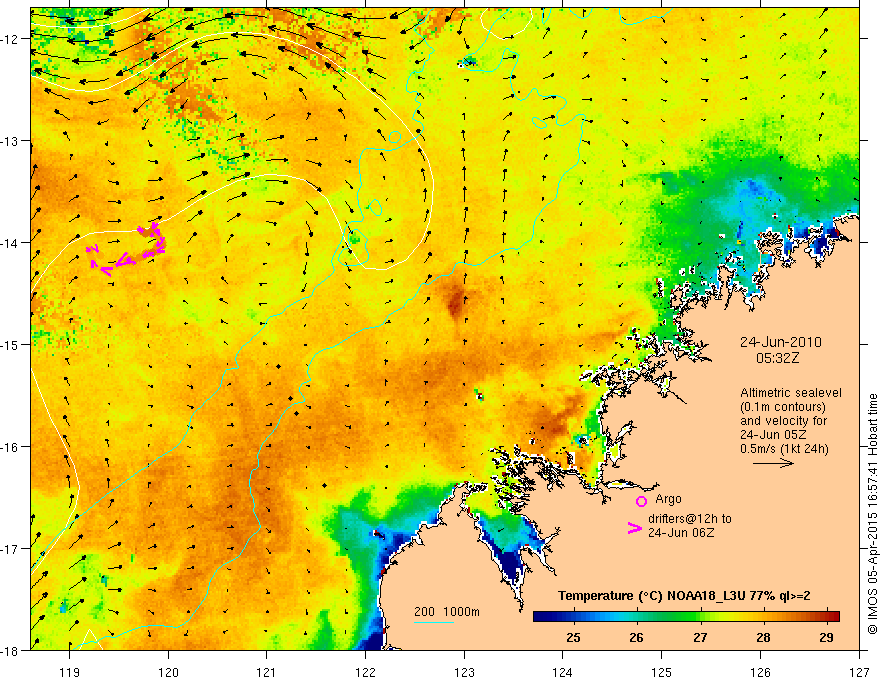Click the latitude axis label -13
The width and height of the screenshot is (880, 680).
[10, 141]
